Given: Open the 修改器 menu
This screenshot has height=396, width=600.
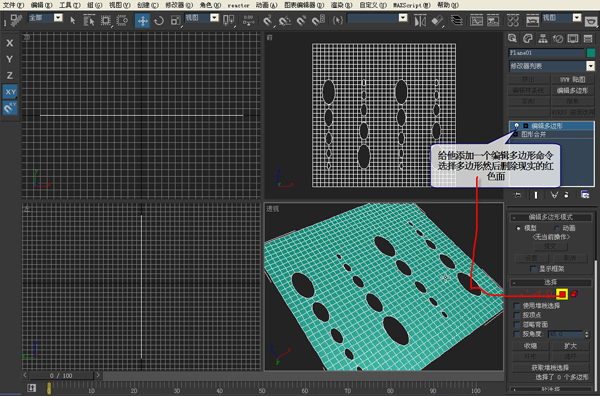Looking at the screenshot, I should [179, 5].
